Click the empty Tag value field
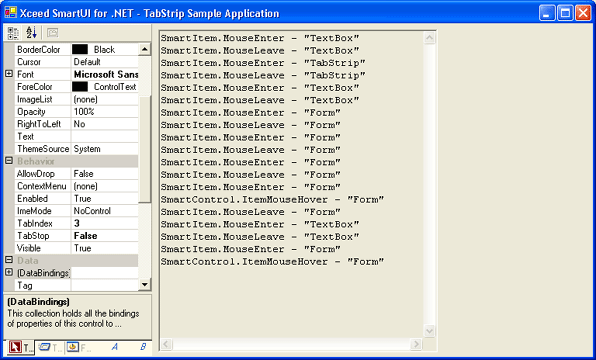 105,285
